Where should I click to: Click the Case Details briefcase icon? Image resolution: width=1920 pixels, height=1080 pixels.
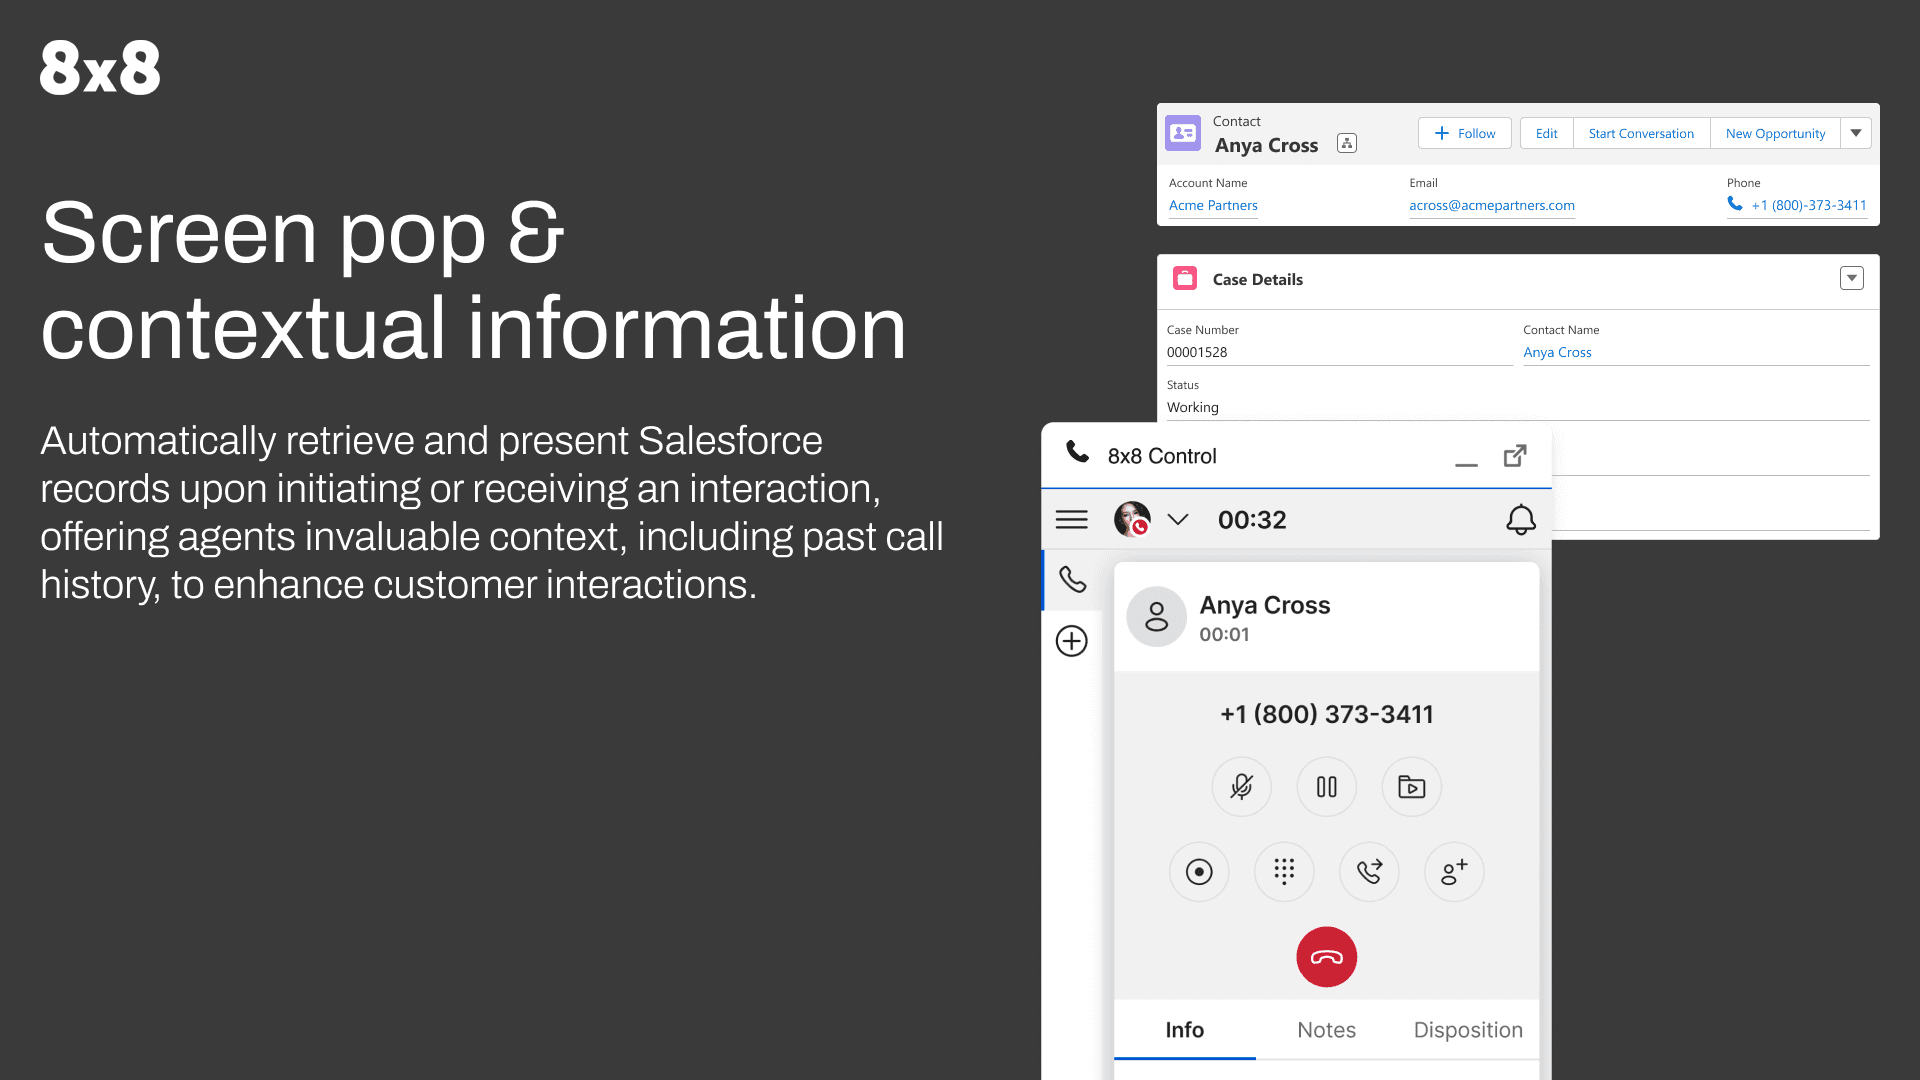pyautogui.click(x=1185, y=278)
